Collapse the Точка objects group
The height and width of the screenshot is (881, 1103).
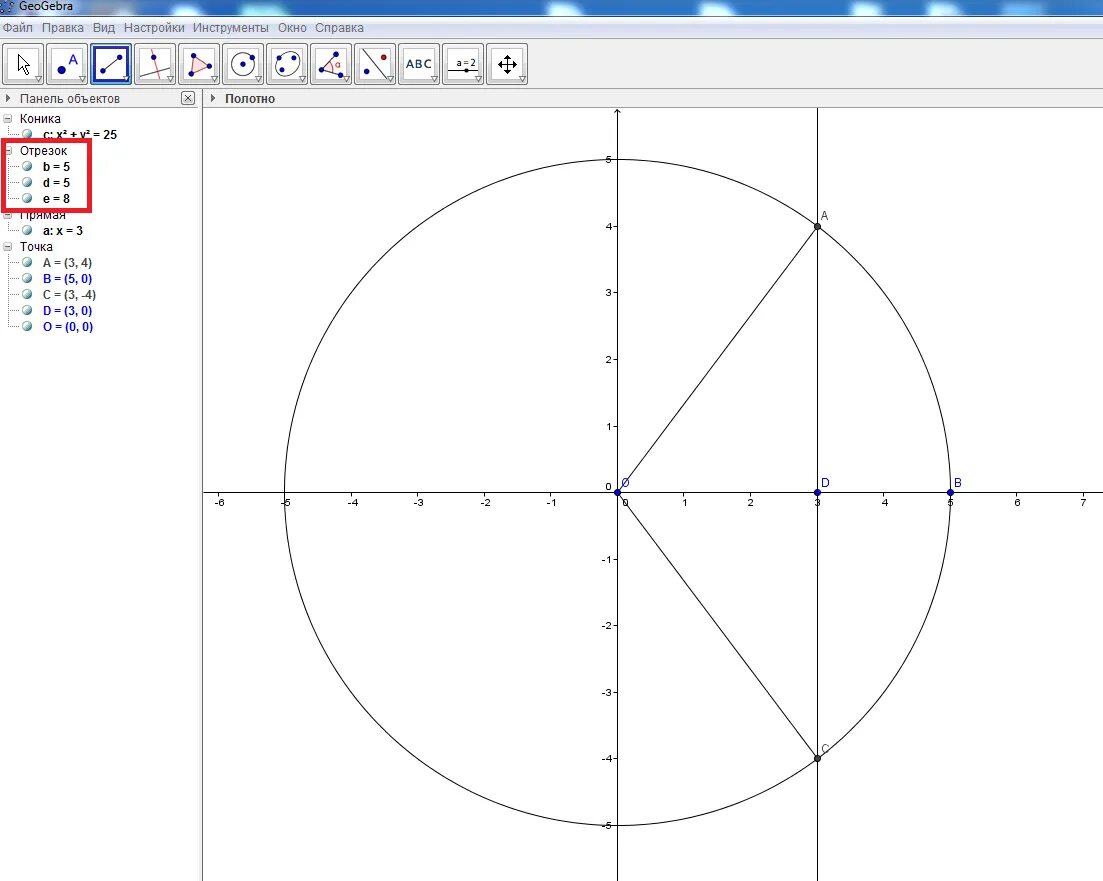(x=8, y=246)
